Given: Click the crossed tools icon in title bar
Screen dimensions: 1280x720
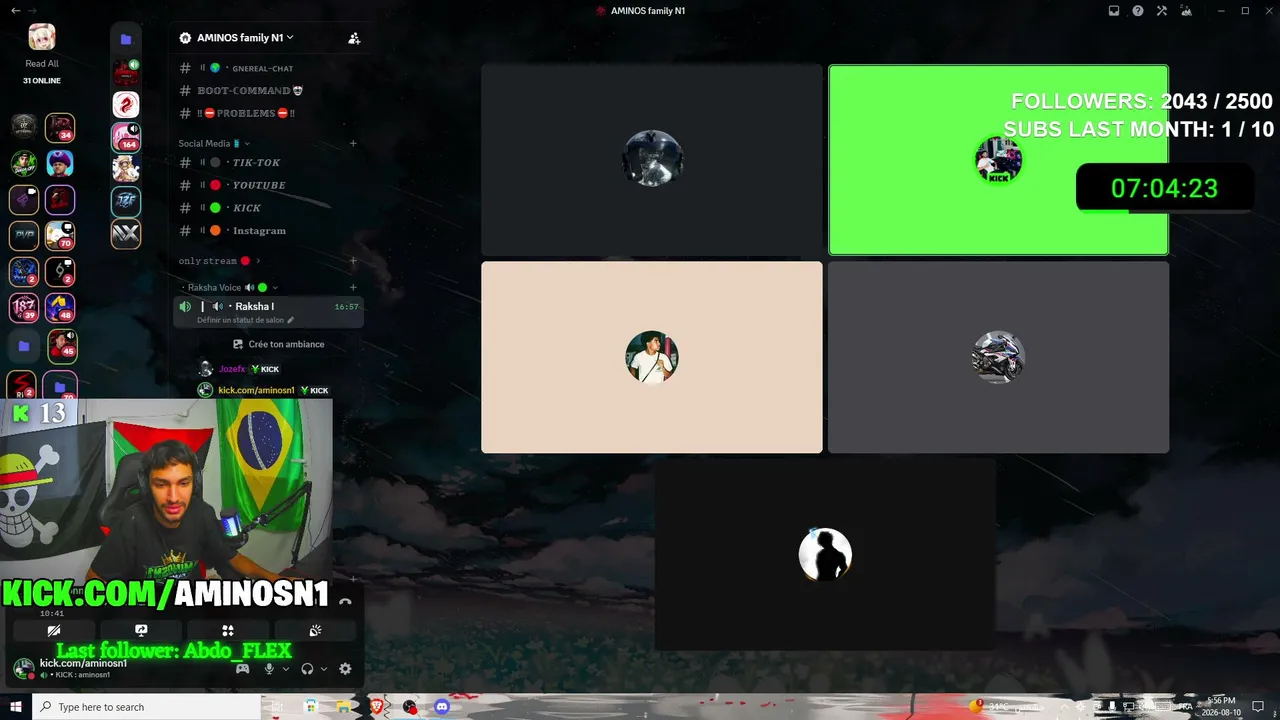Looking at the screenshot, I should coord(1162,11).
